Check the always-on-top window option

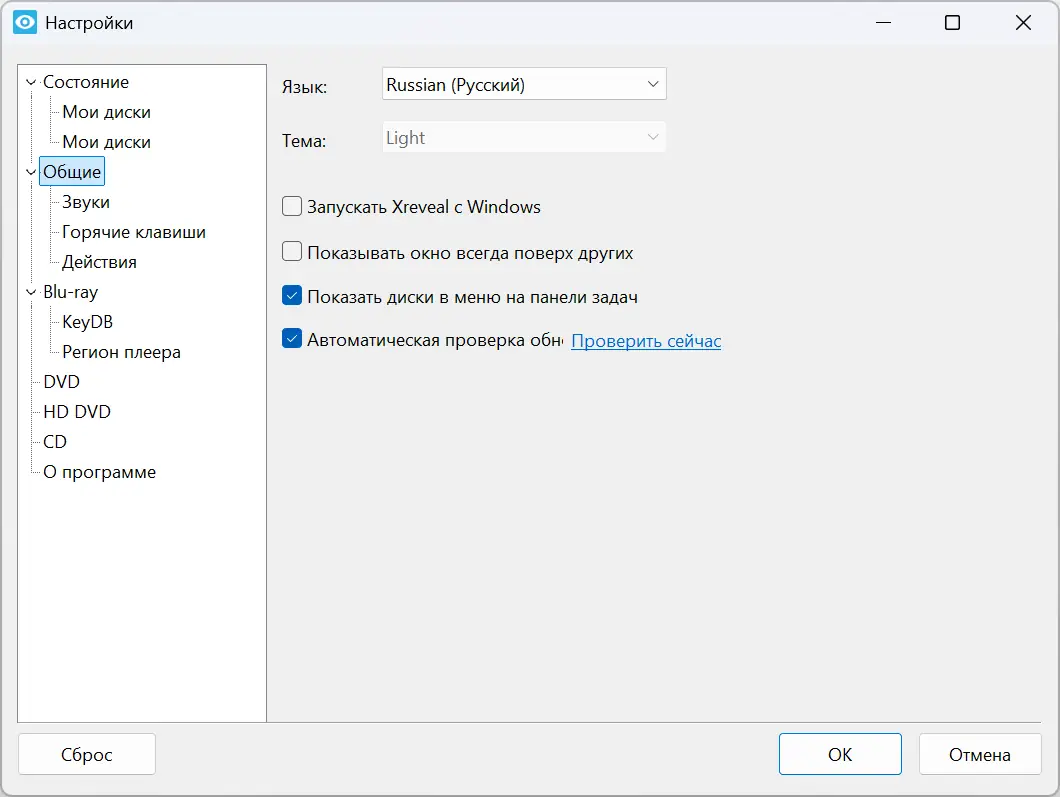pyautogui.click(x=292, y=252)
